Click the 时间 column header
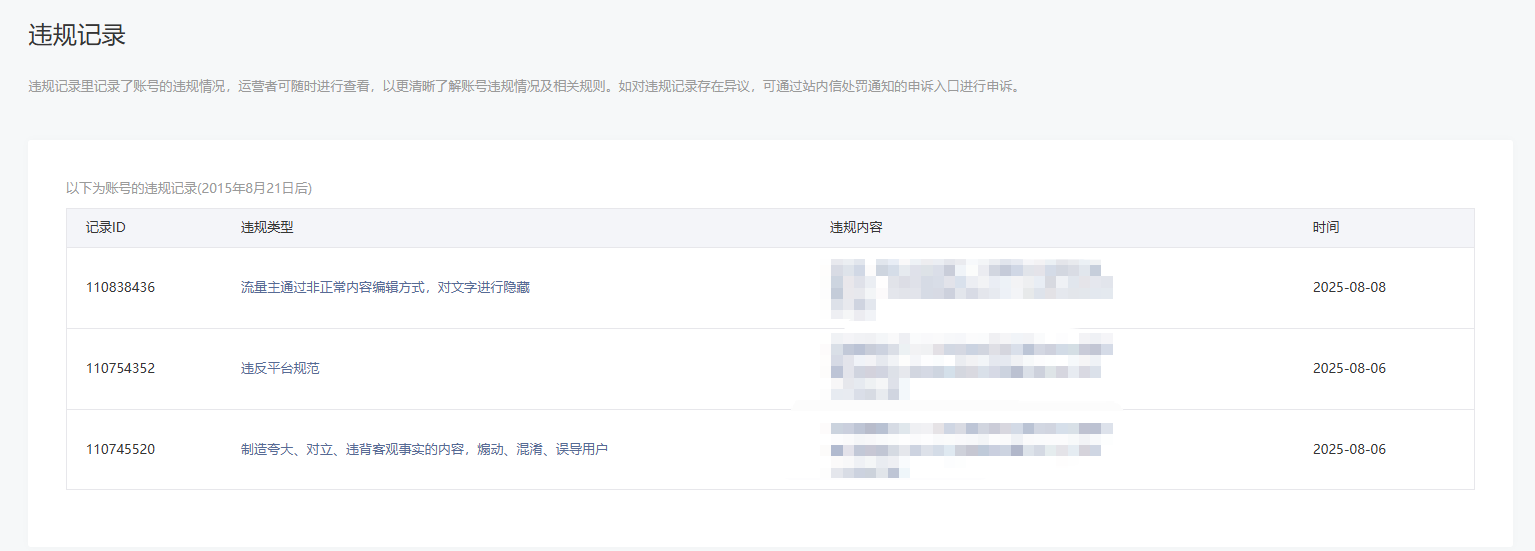1535x551 pixels. click(x=1326, y=228)
